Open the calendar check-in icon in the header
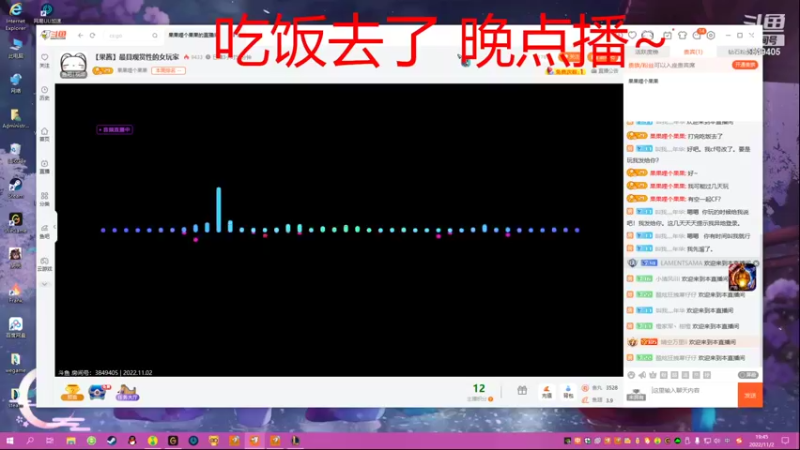 tap(667, 35)
